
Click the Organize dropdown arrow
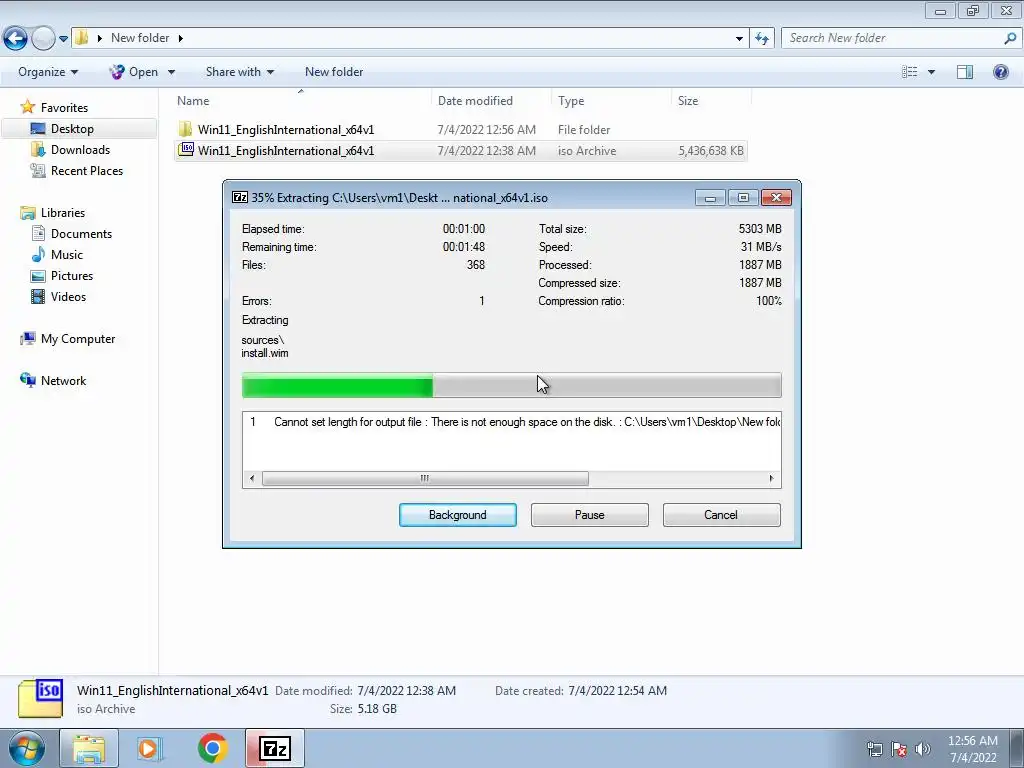point(74,72)
